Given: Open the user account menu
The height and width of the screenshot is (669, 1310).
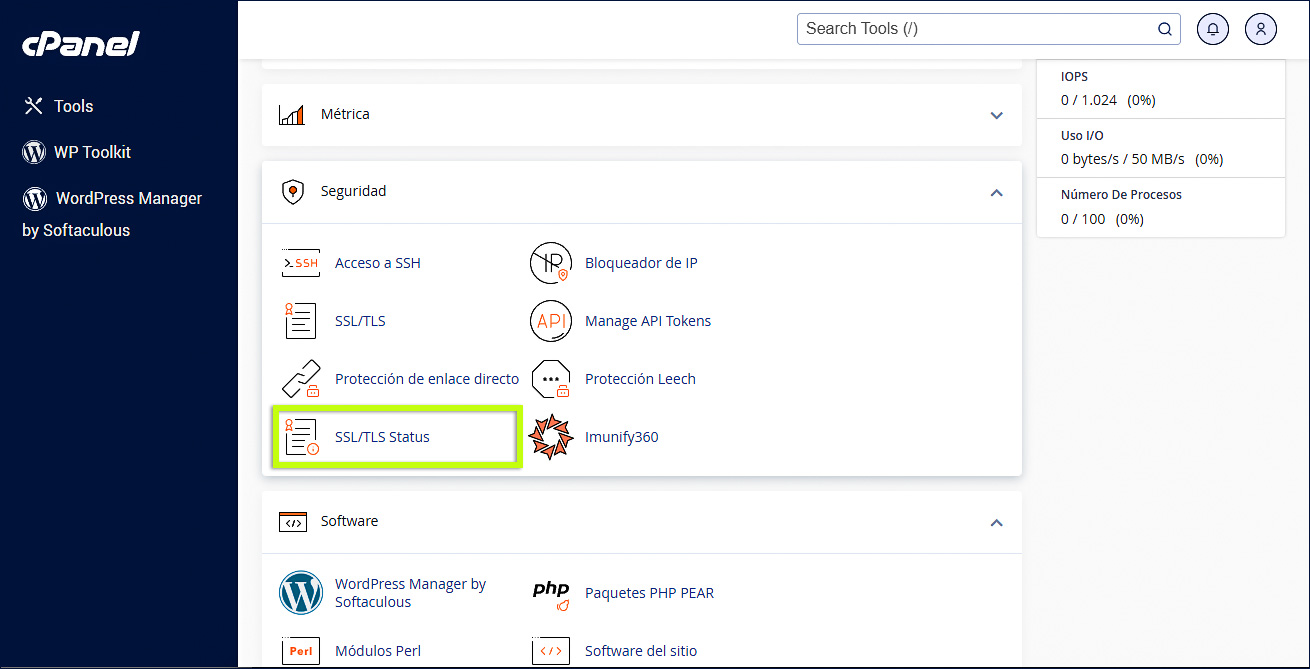Looking at the screenshot, I should coord(1260,28).
